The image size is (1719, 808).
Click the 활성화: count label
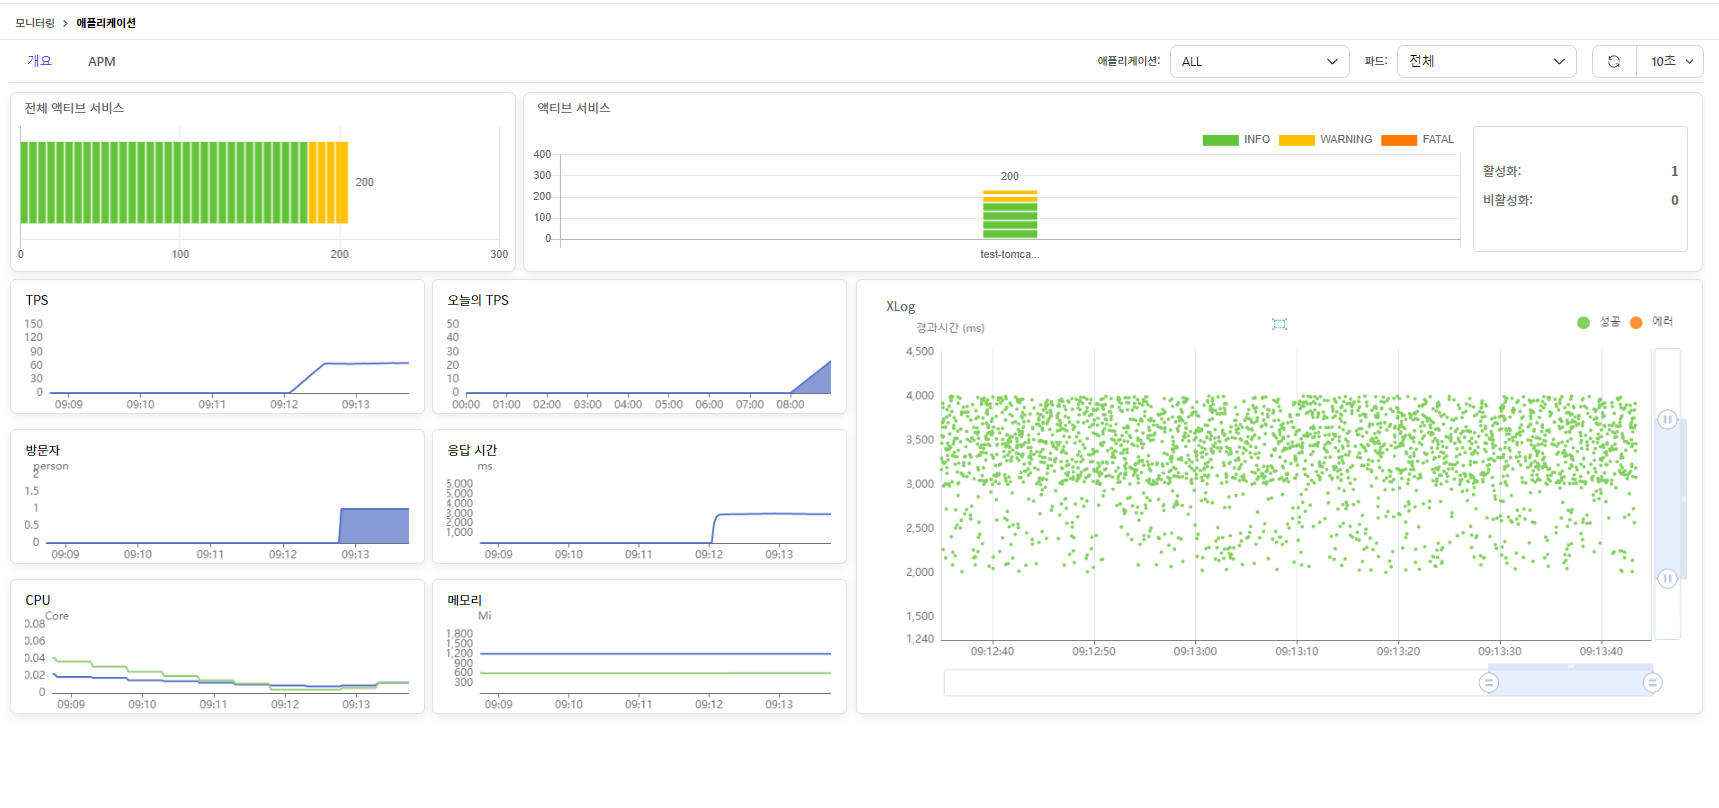point(1502,172)
